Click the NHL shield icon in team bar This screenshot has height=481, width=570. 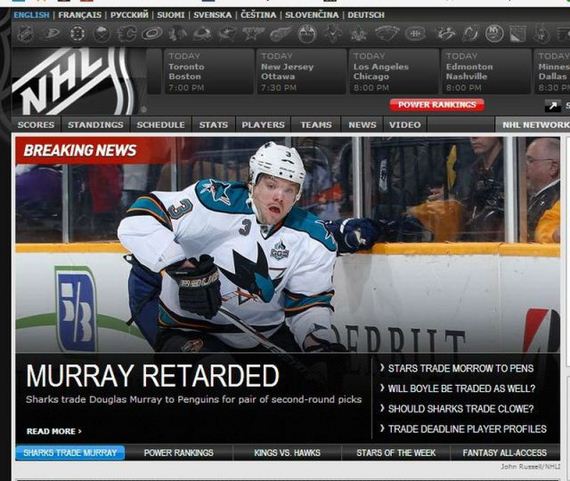(25, 34)
